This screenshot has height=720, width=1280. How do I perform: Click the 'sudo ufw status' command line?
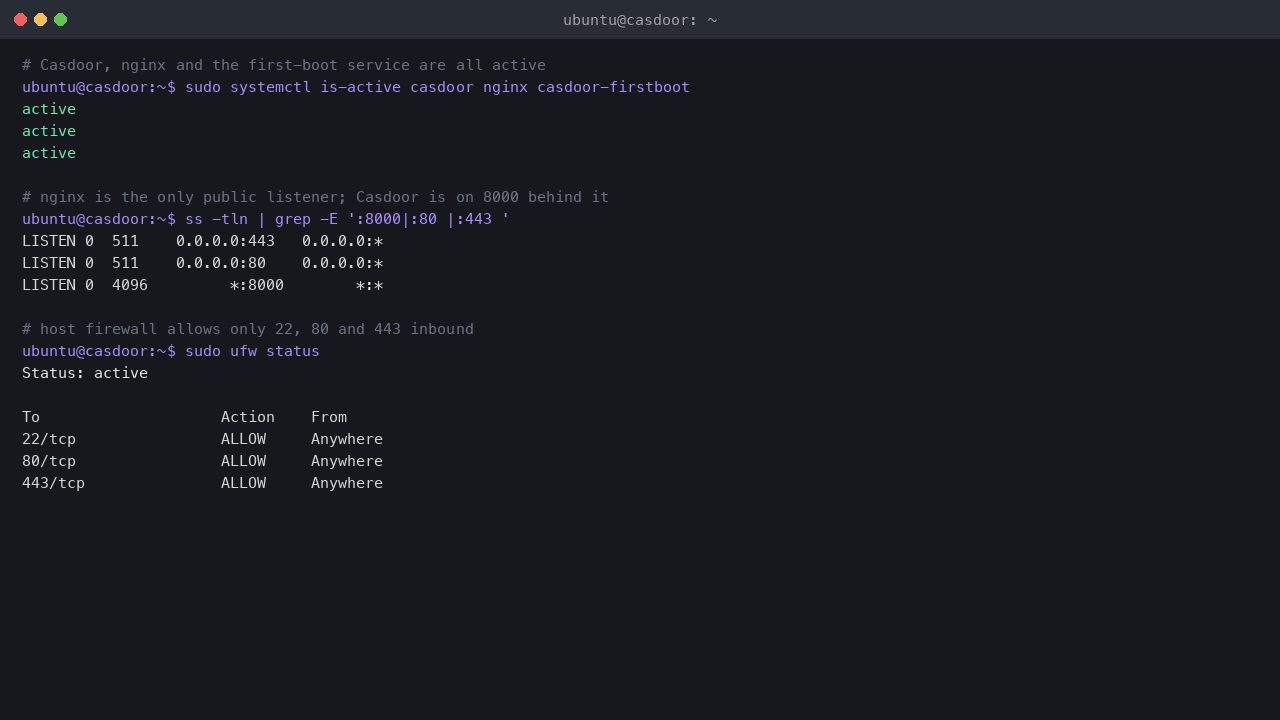[171, 351]
